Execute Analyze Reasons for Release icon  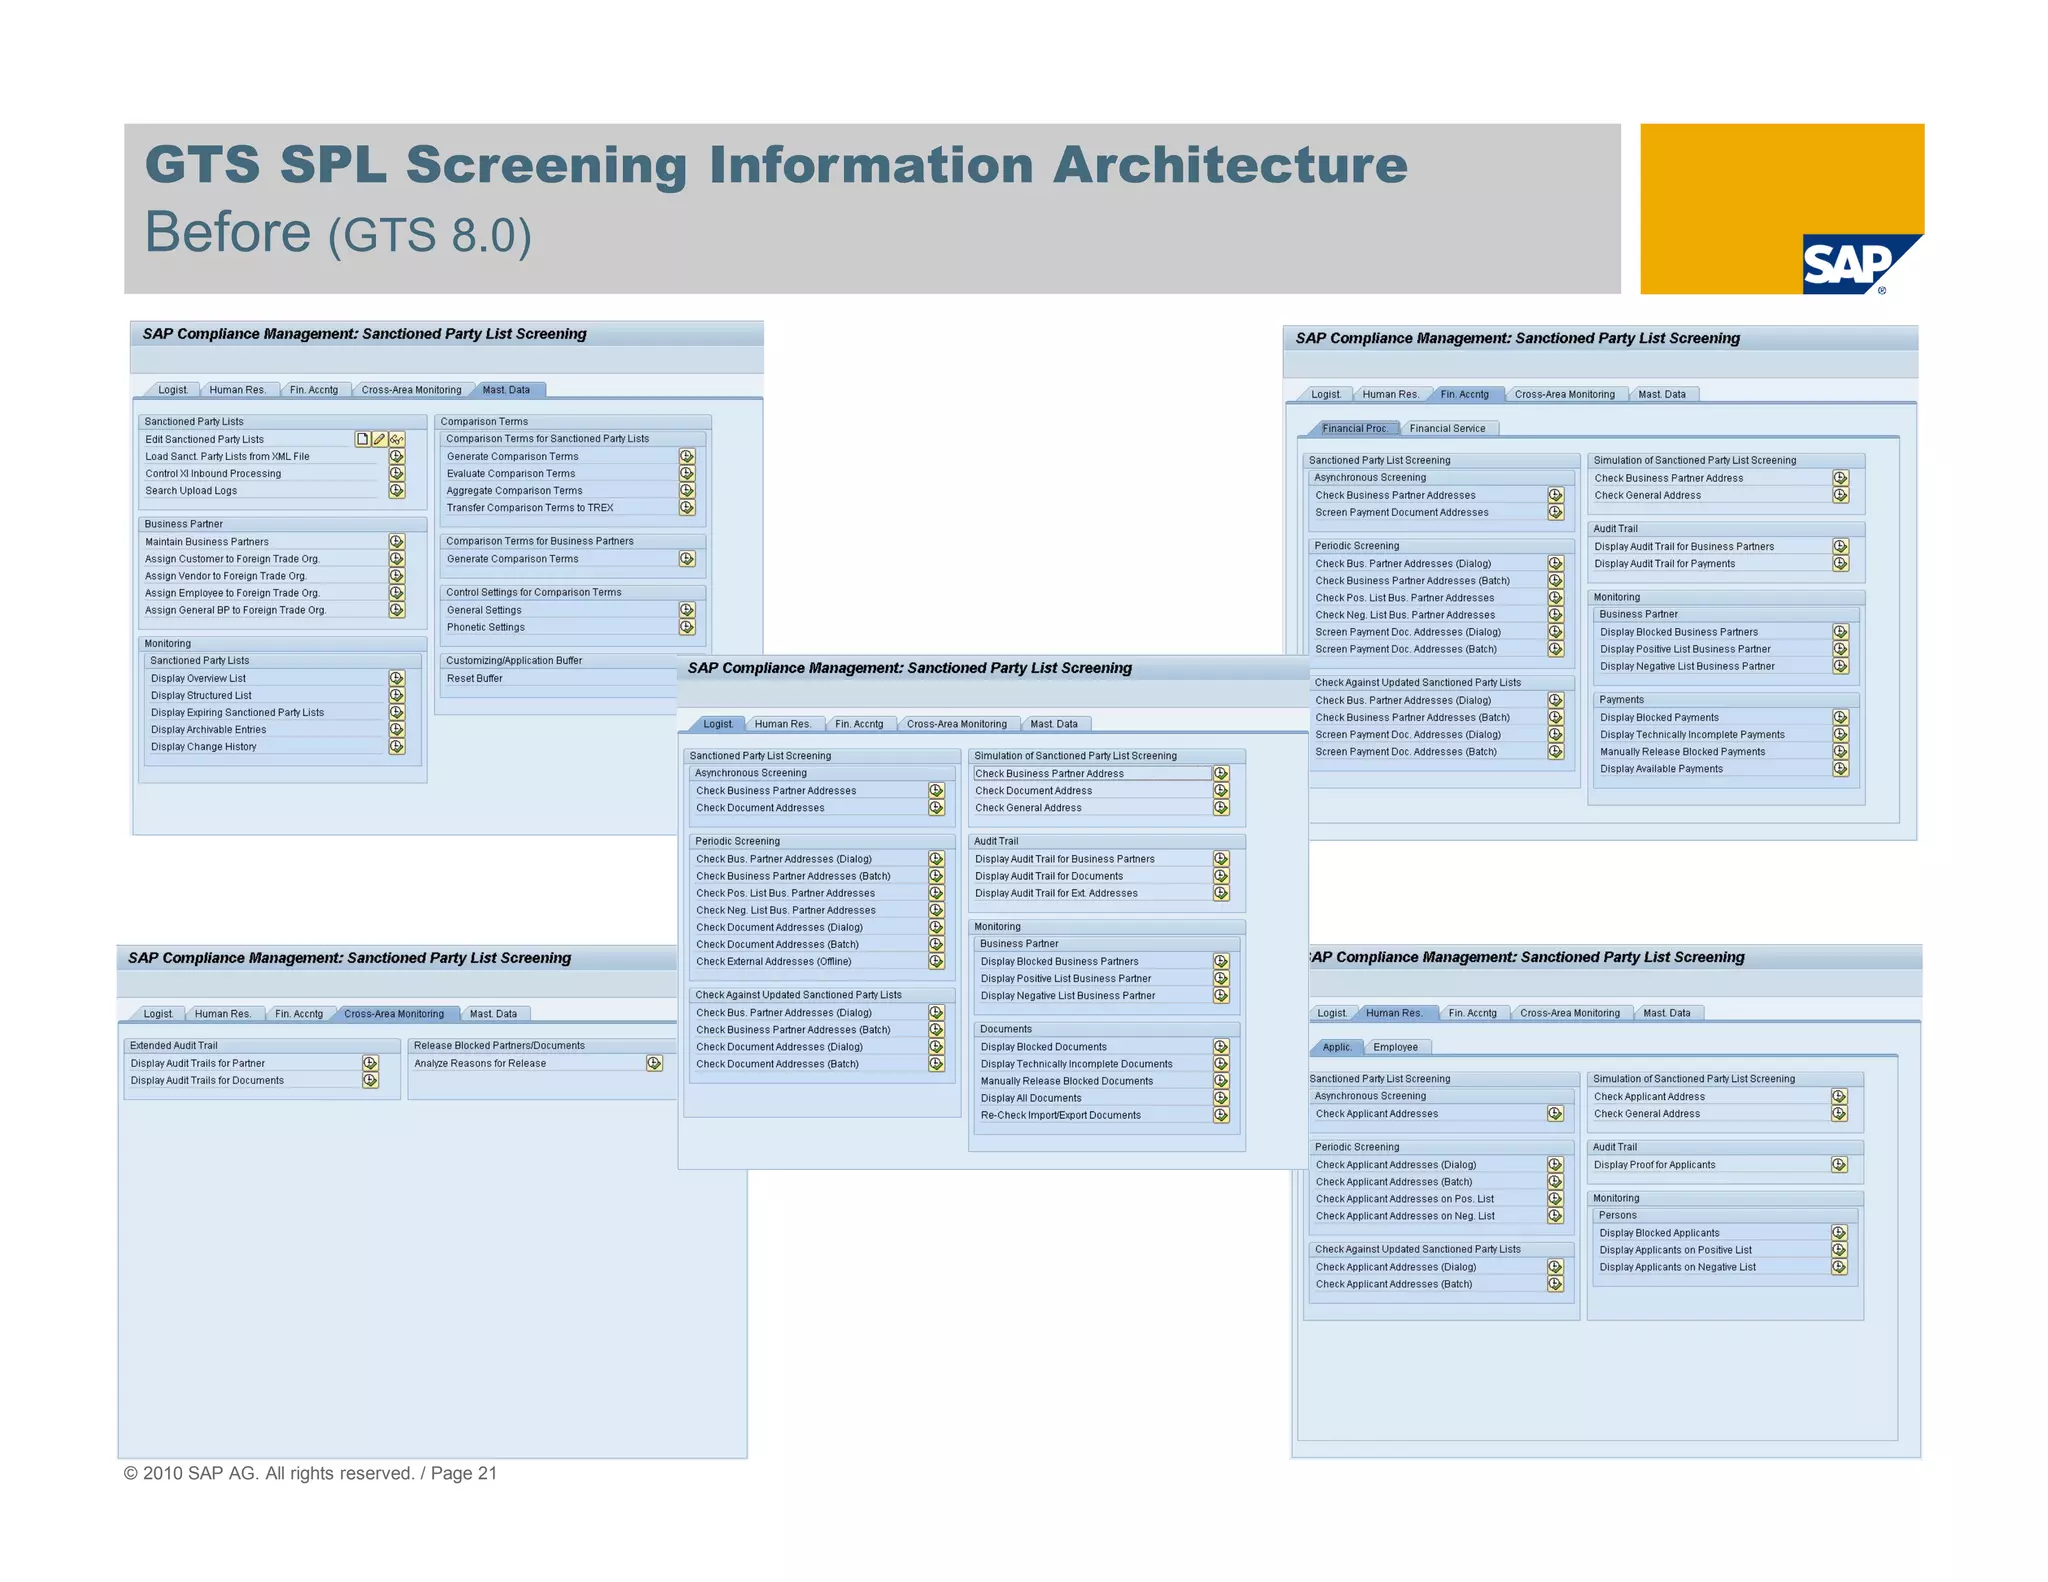coord(654,1063)
